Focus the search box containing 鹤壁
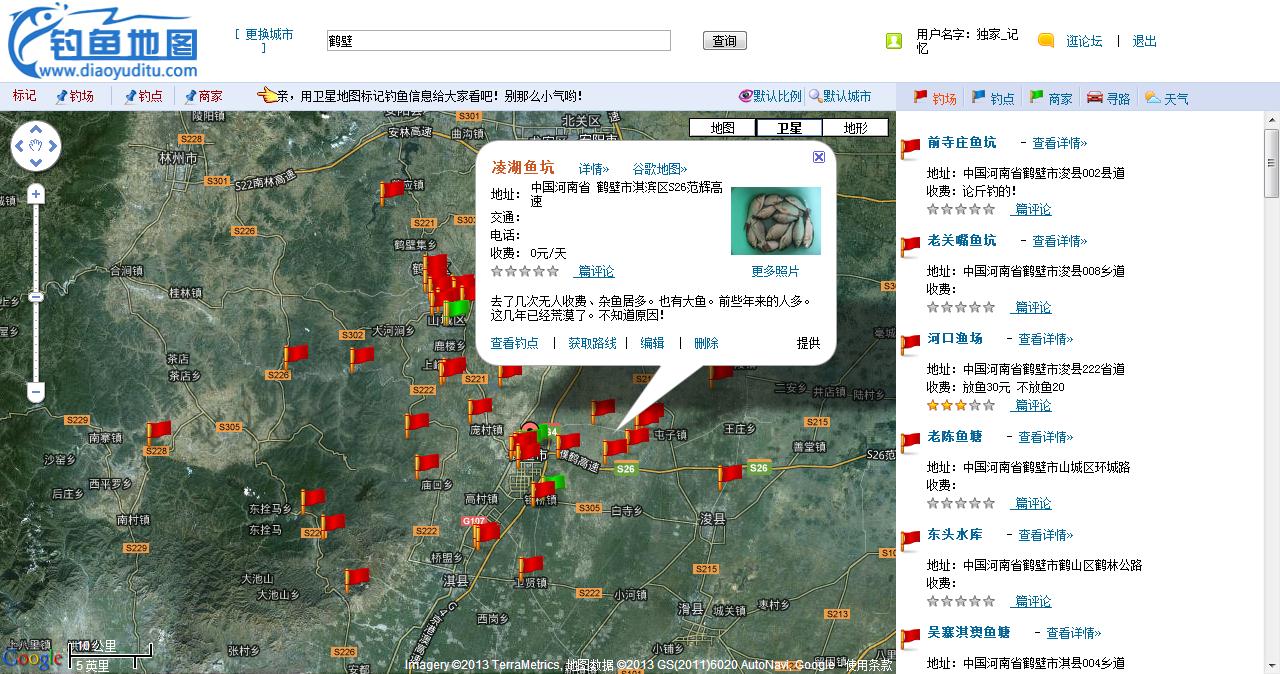 click(x=498, y=41)
